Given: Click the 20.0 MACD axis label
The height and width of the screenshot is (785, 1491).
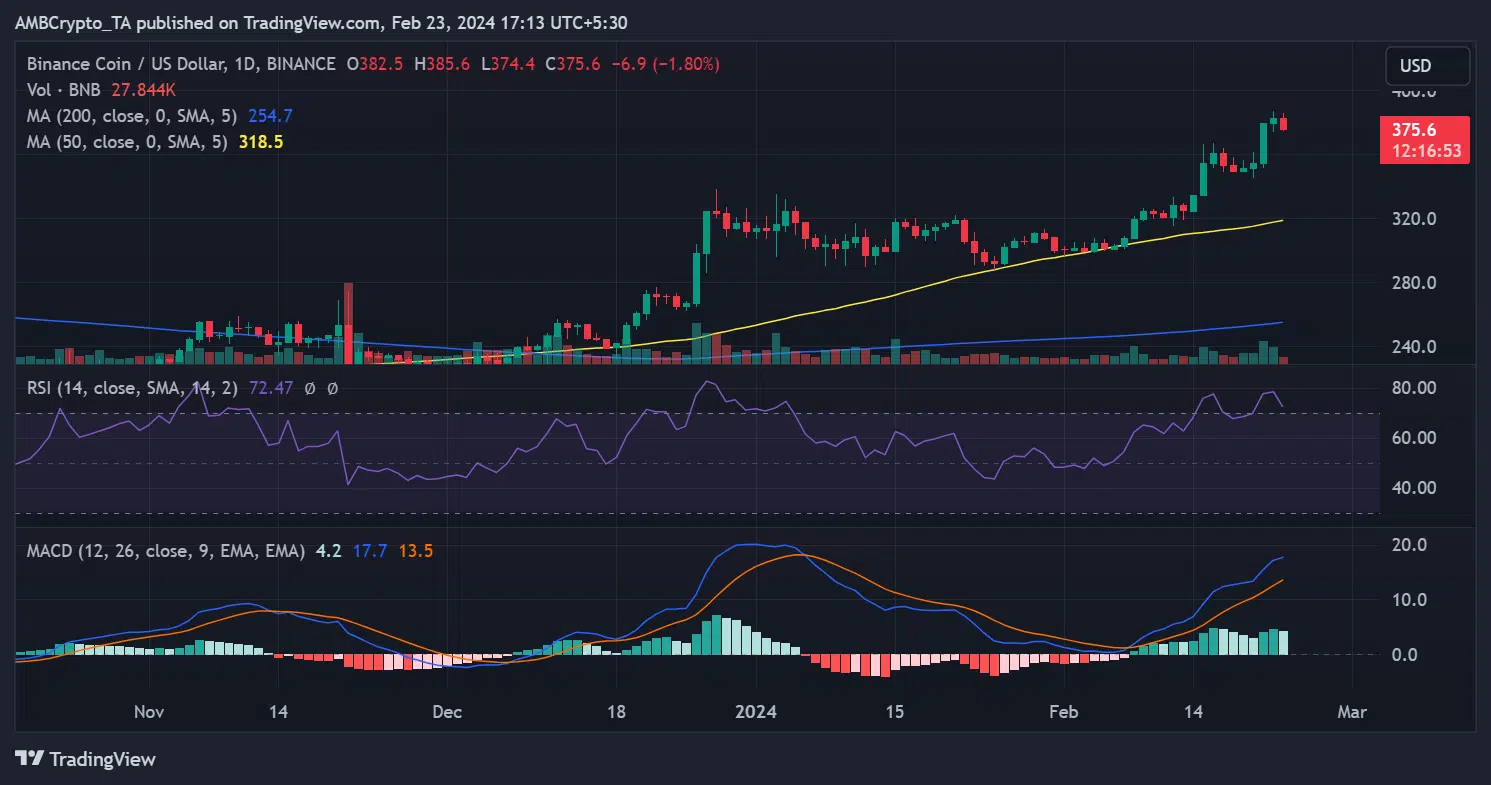Looking at the screenshot, I should (x=1408, y=545).
